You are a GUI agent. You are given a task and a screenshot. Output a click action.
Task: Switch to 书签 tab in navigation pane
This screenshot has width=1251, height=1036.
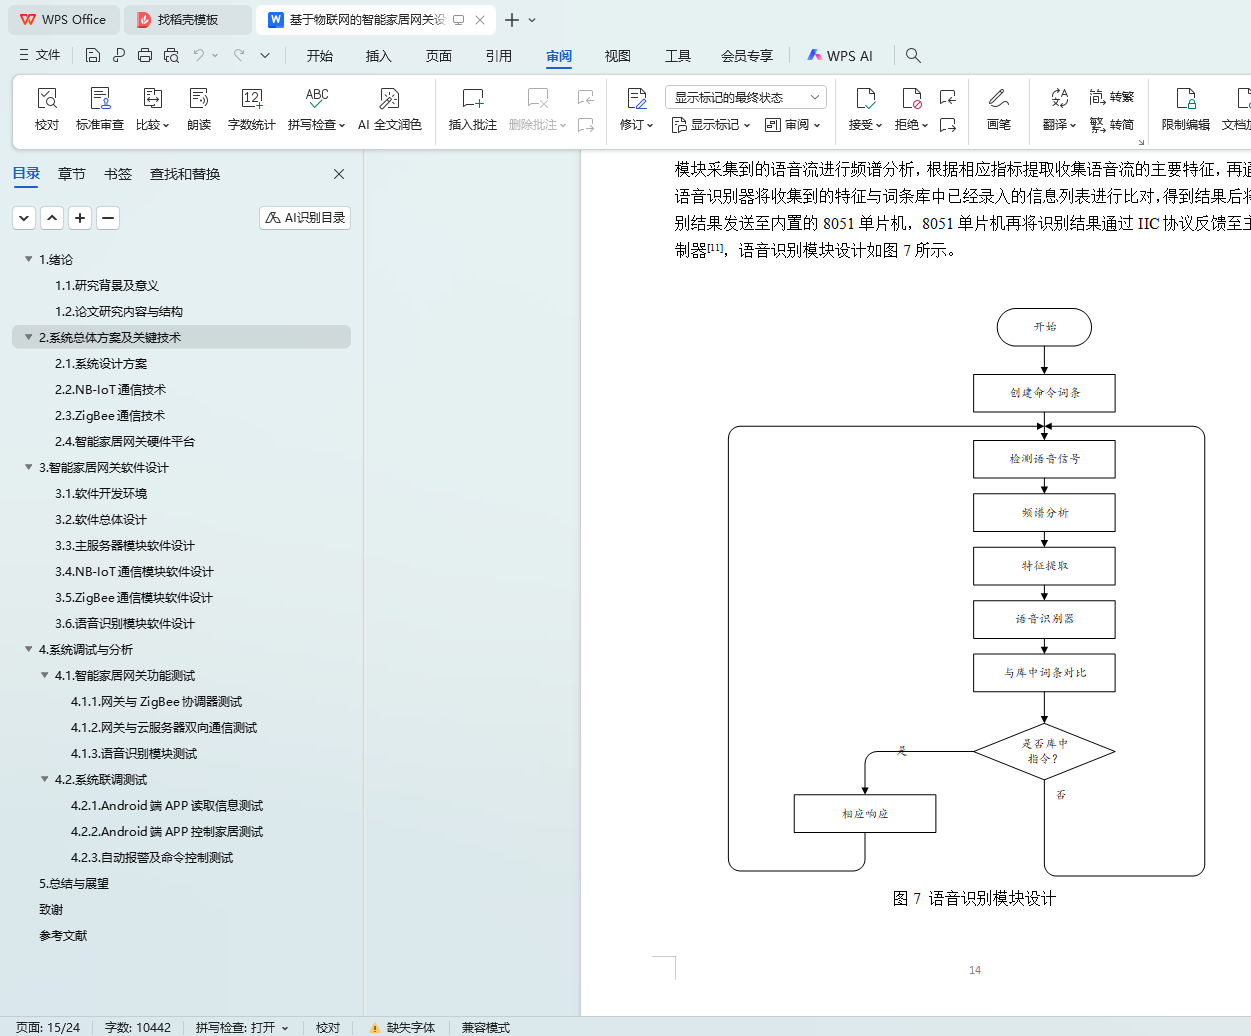[118, 174]
